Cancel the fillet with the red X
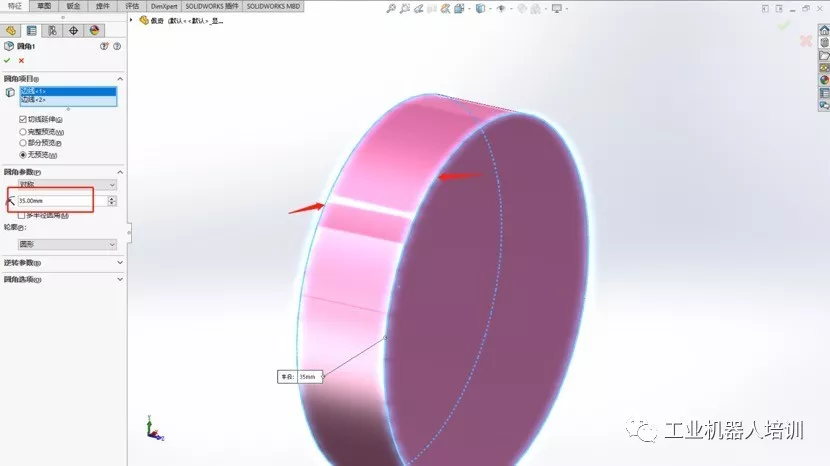This screenshot has height=466, width=830. pos(21,61)
